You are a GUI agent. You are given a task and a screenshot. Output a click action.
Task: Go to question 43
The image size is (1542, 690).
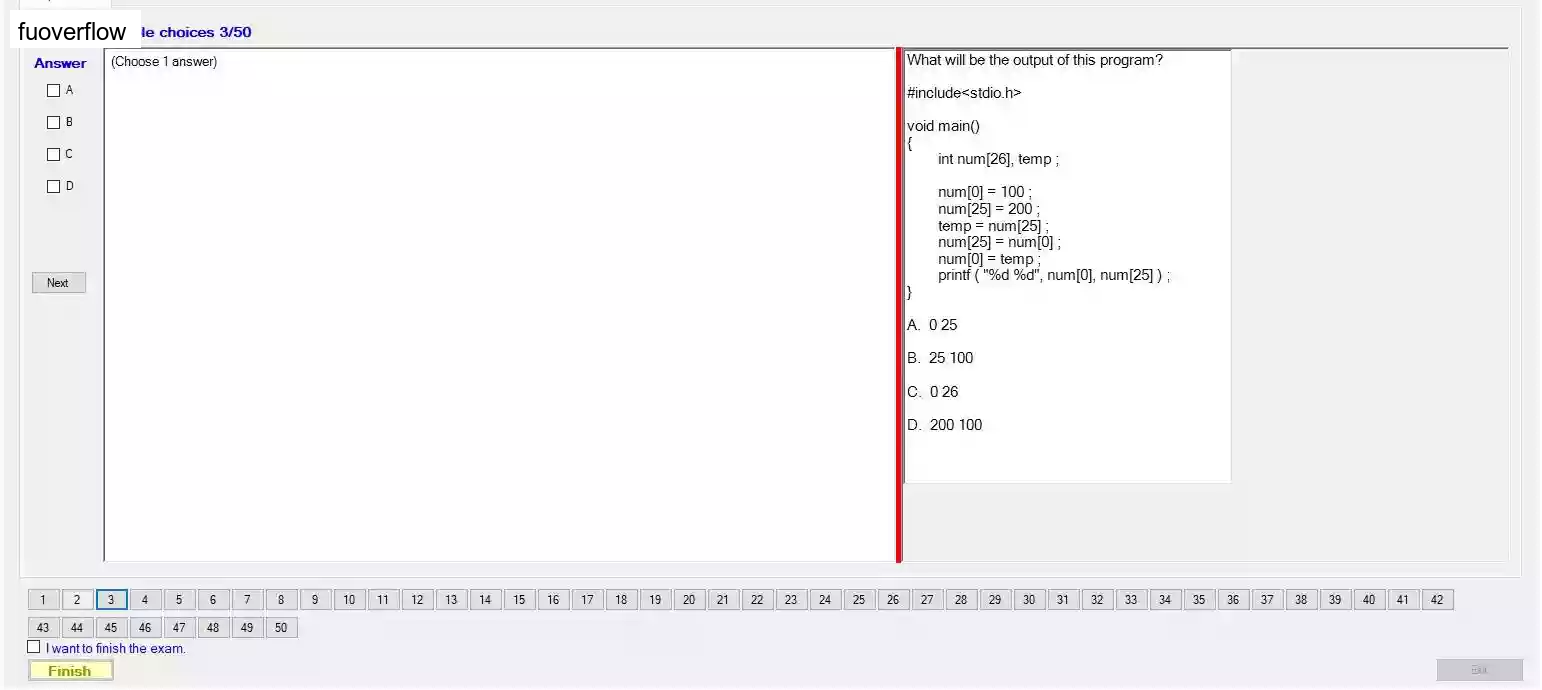tap(43, 628)
